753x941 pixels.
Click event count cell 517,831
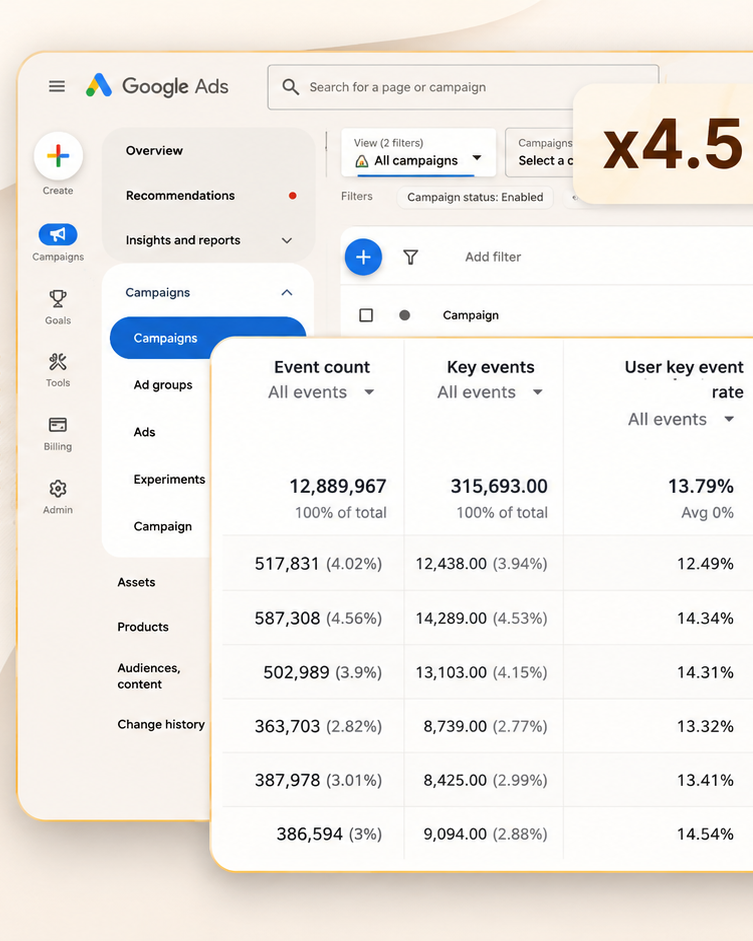(287, 564)
